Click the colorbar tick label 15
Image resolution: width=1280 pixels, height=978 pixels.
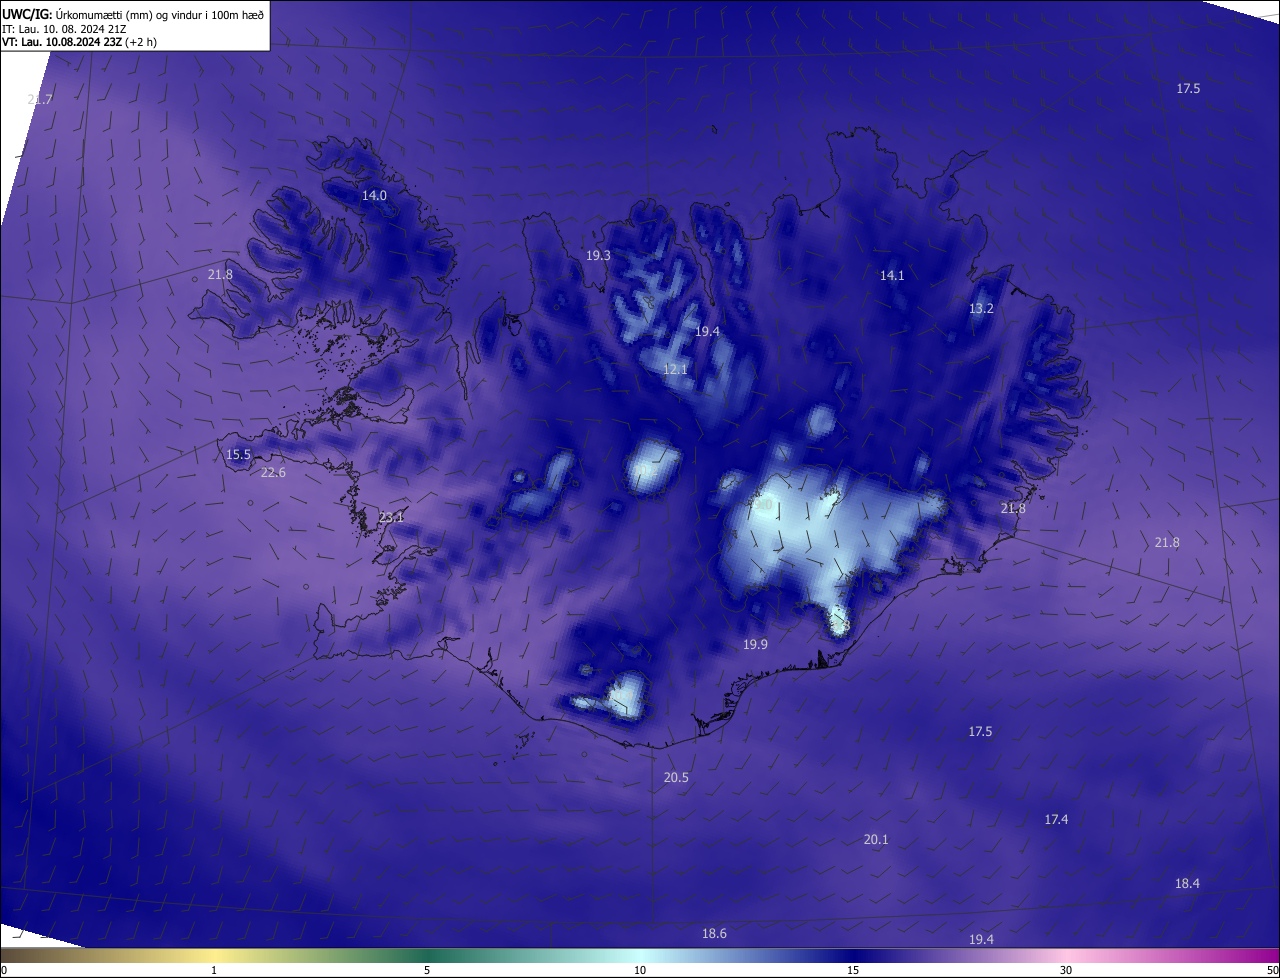[853, 970]
